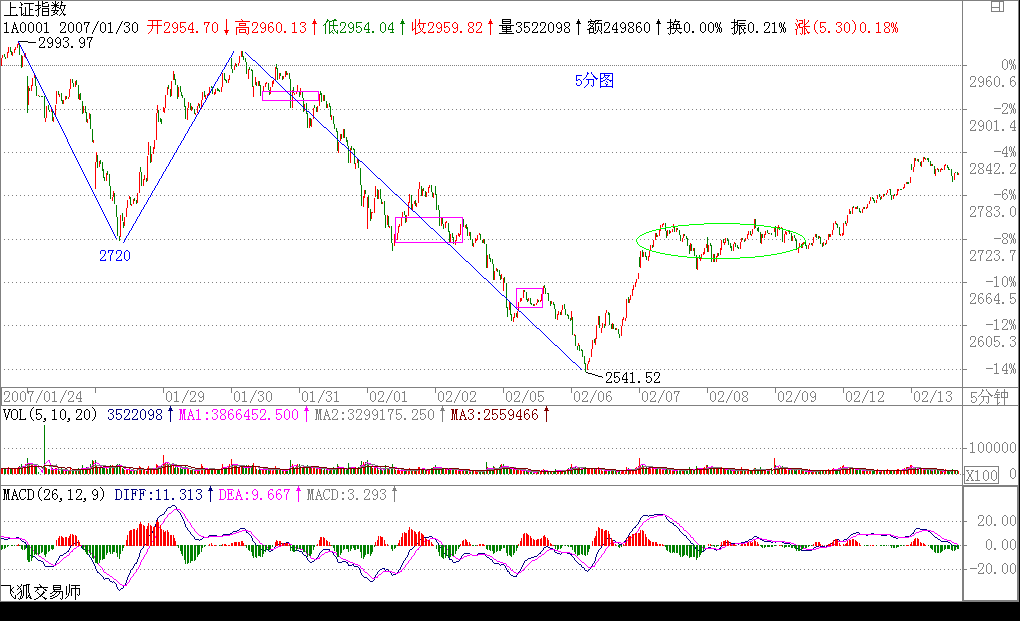The image size is (1020, 621).
Task: Open the MACD(26,12,9) indicator settings
Action: [54, 494]
